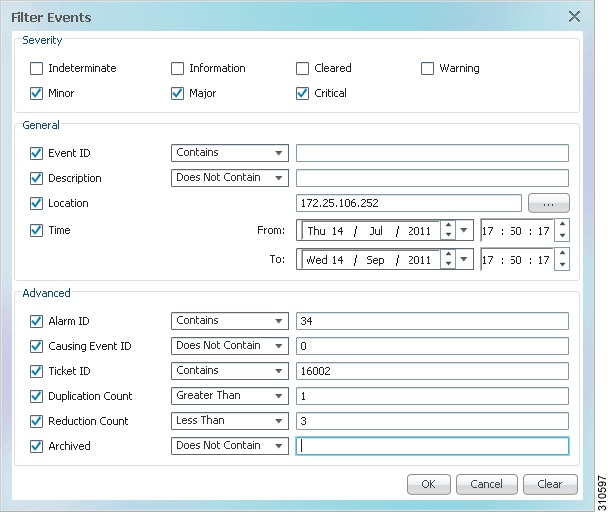Click the OK button
The height and width of the screenshot is (512, 611).
[429, 484]
